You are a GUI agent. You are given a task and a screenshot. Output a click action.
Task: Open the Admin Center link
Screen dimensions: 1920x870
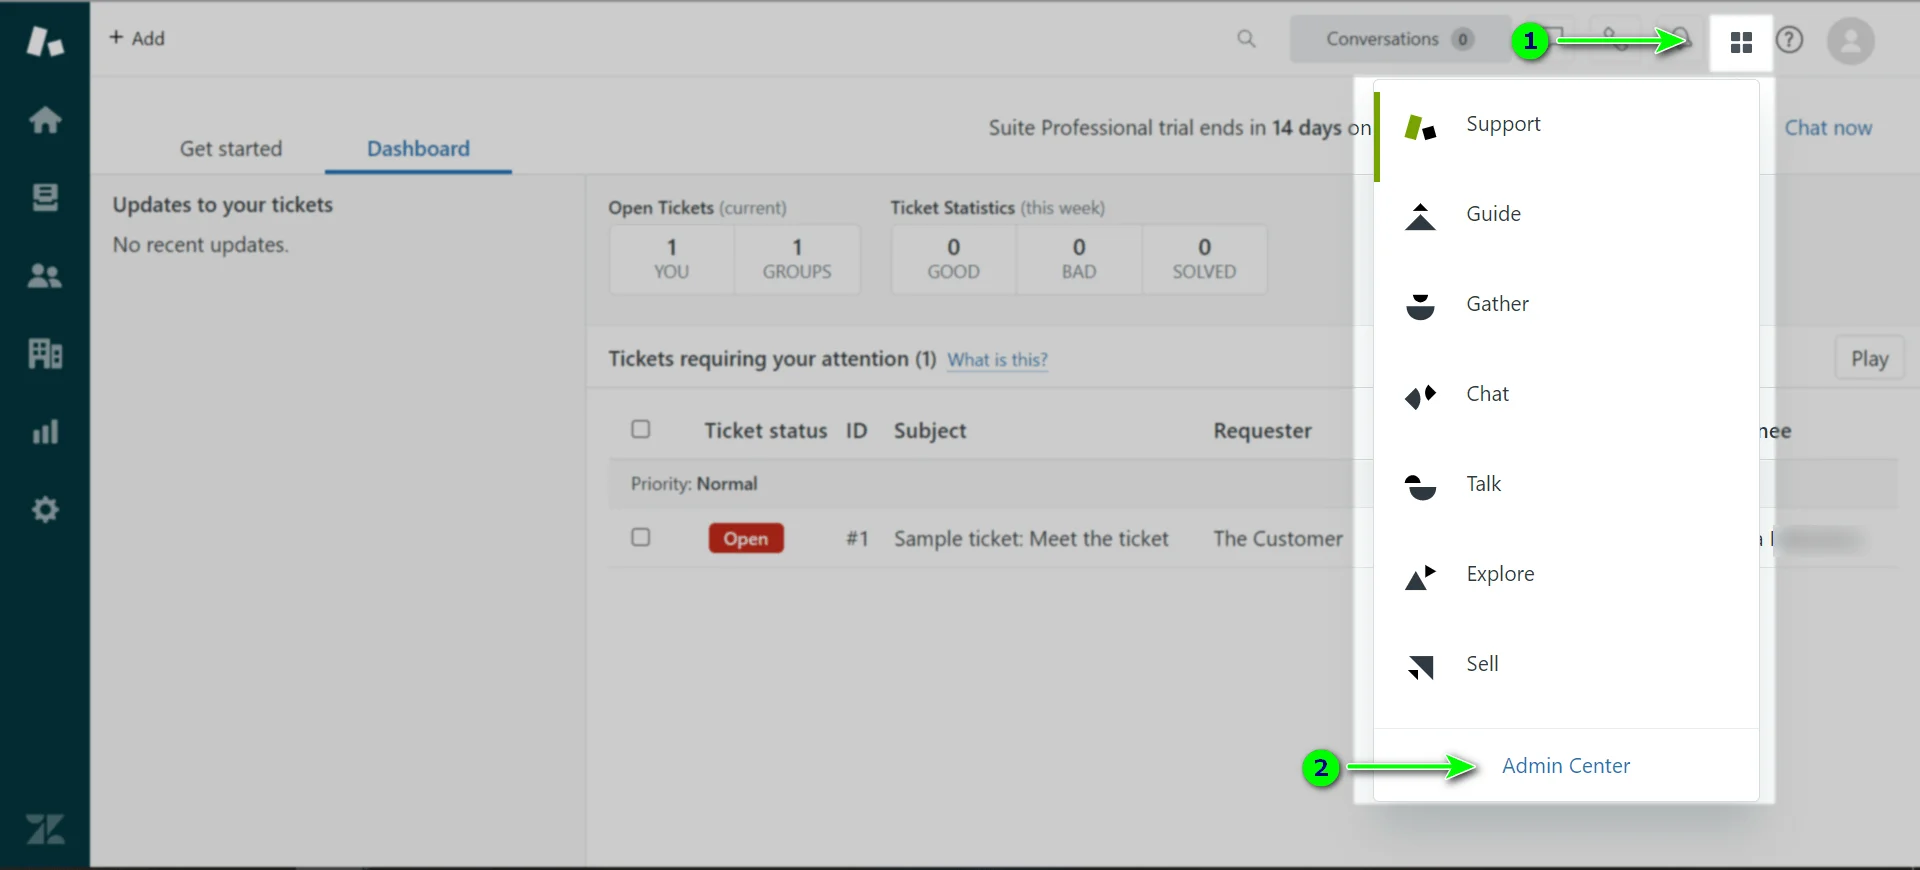click(1566, 766)
